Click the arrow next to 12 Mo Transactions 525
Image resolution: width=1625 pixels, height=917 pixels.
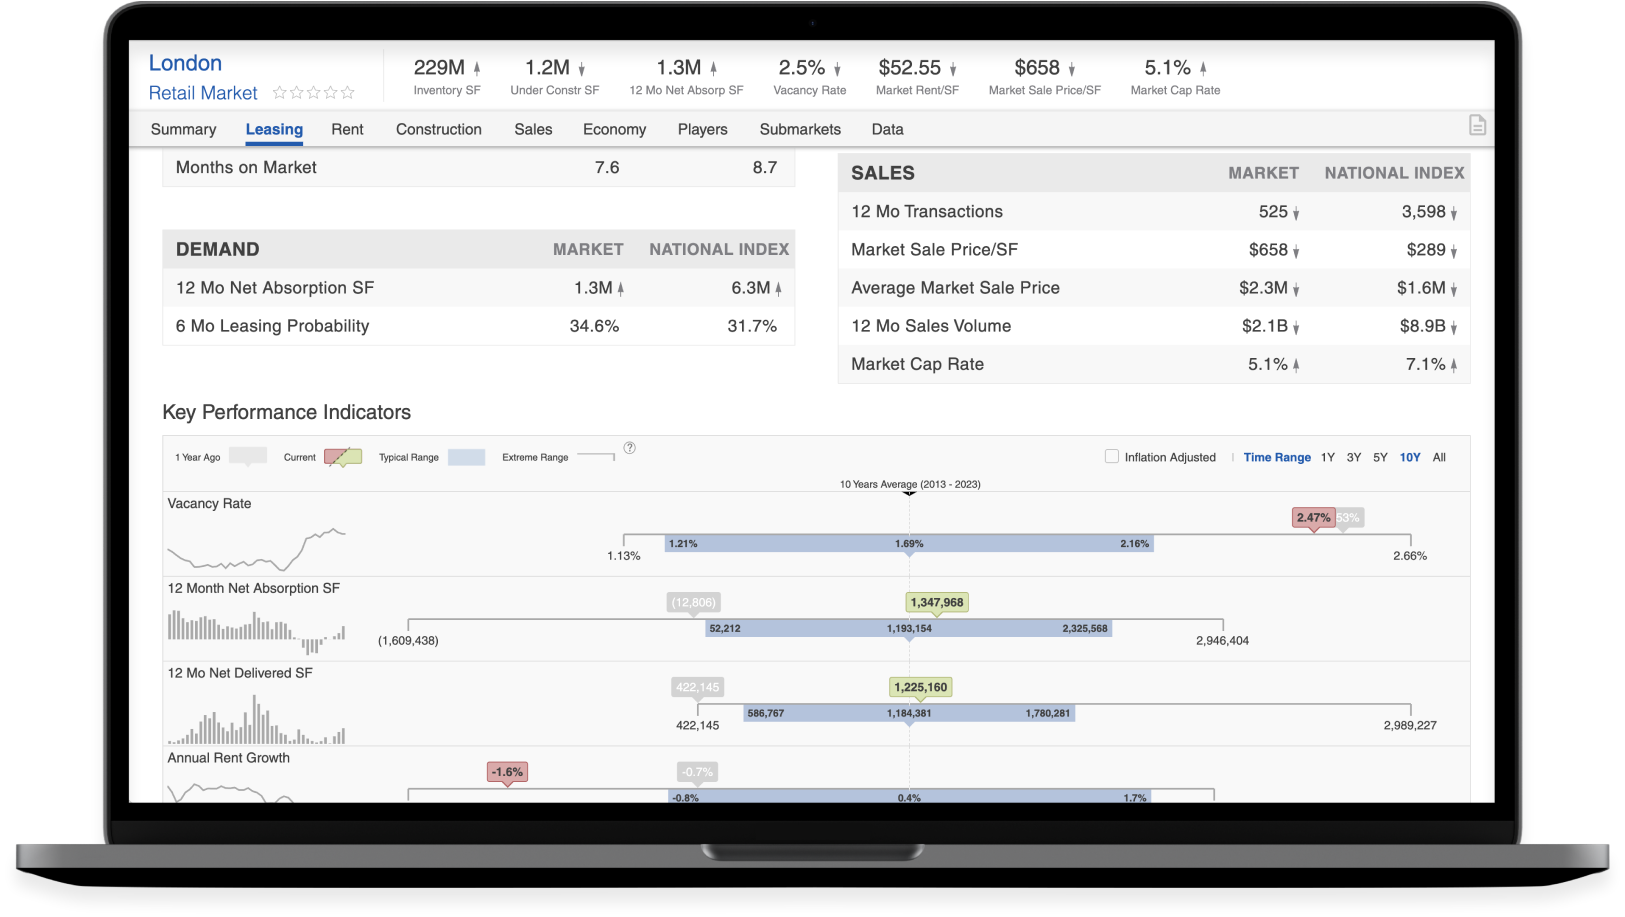[x=1296, y=213]
